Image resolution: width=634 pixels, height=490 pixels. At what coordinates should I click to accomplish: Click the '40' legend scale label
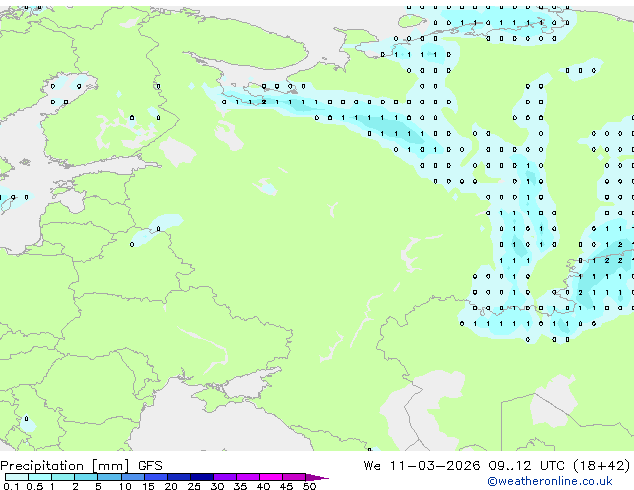[x=263, y=486]
